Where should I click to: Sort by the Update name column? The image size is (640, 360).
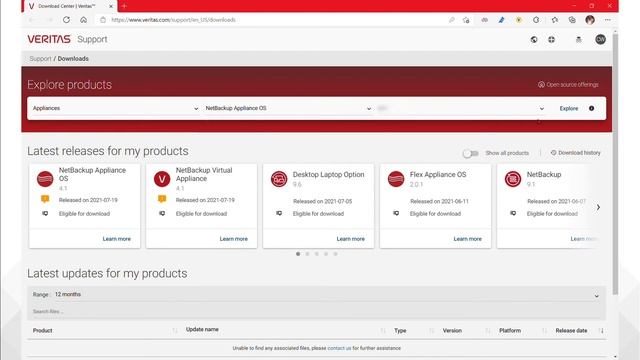point(202,329)
